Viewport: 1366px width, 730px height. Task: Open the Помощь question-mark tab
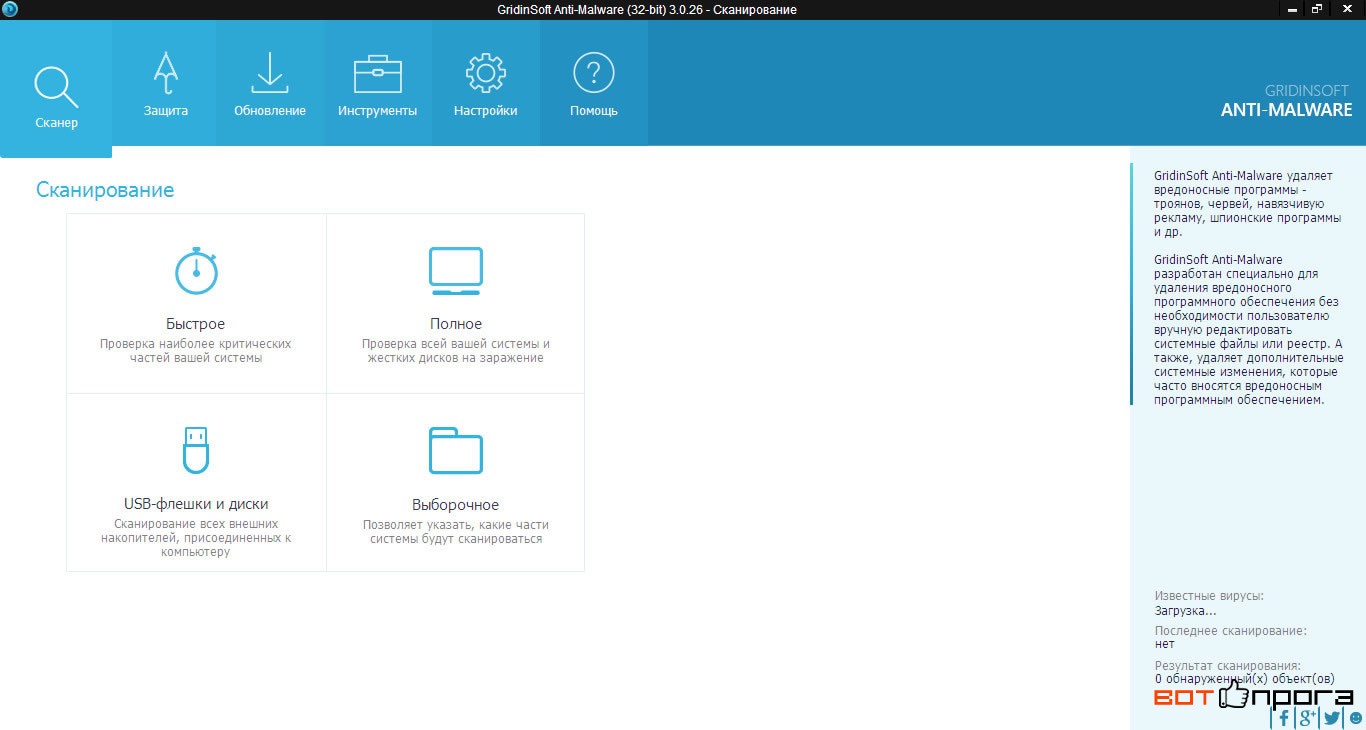click(593, 84)
